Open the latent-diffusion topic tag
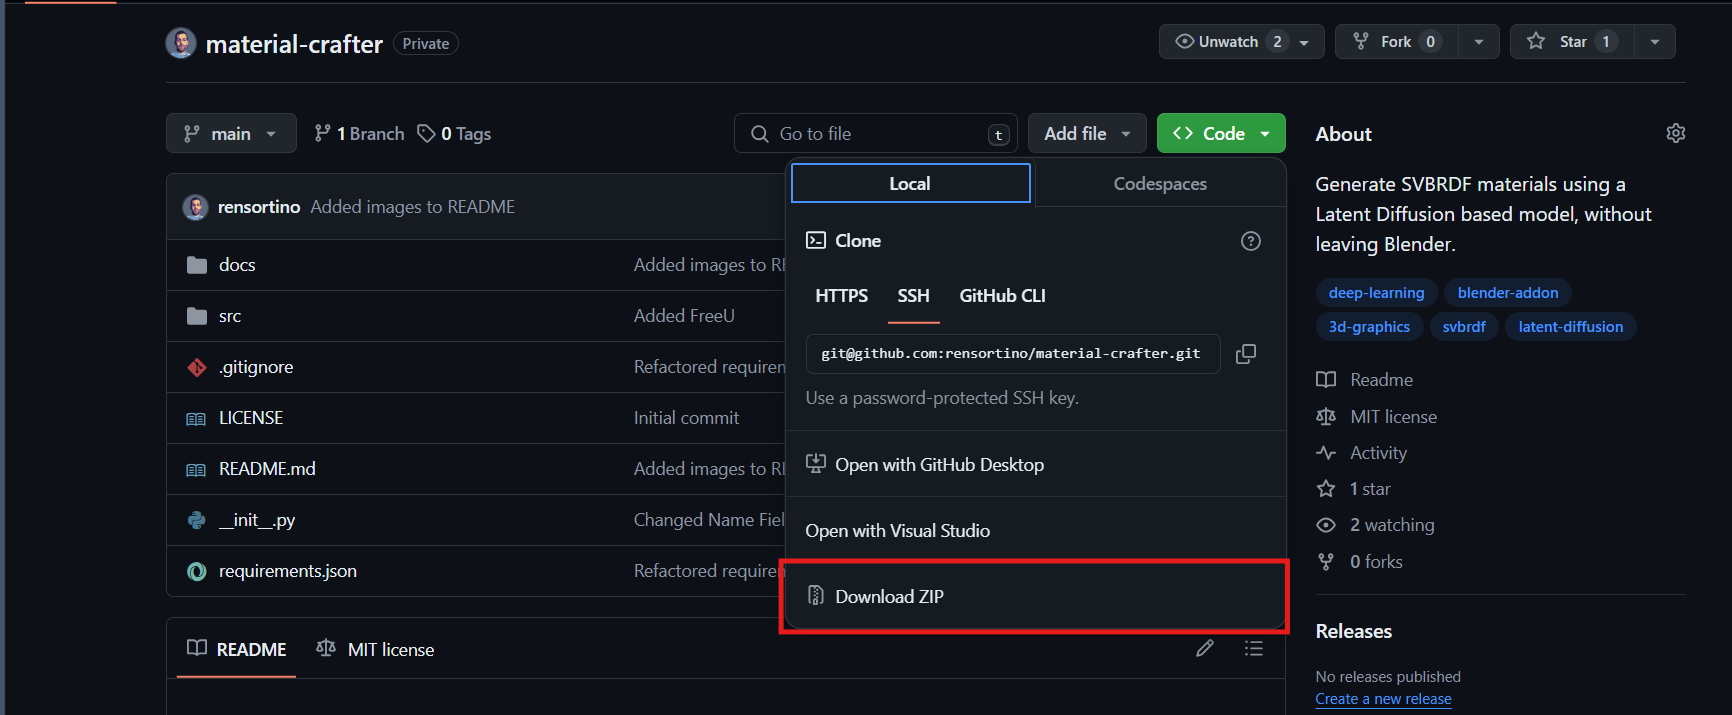 (x=1570, y=326)
